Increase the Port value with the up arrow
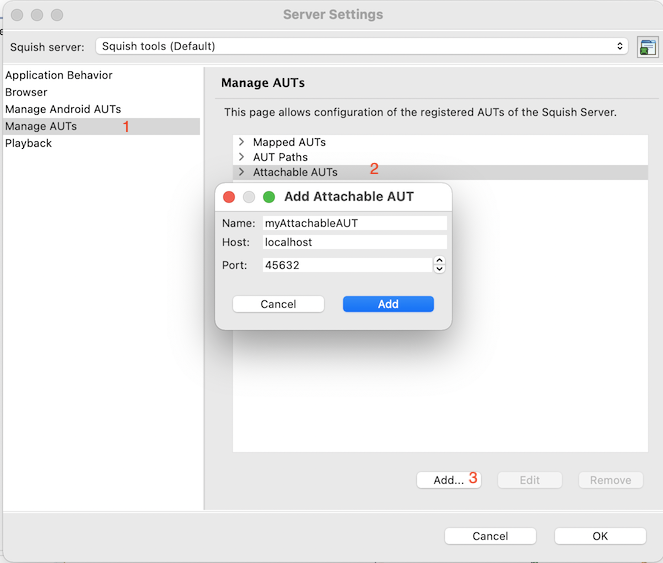 tap(439, 261)
